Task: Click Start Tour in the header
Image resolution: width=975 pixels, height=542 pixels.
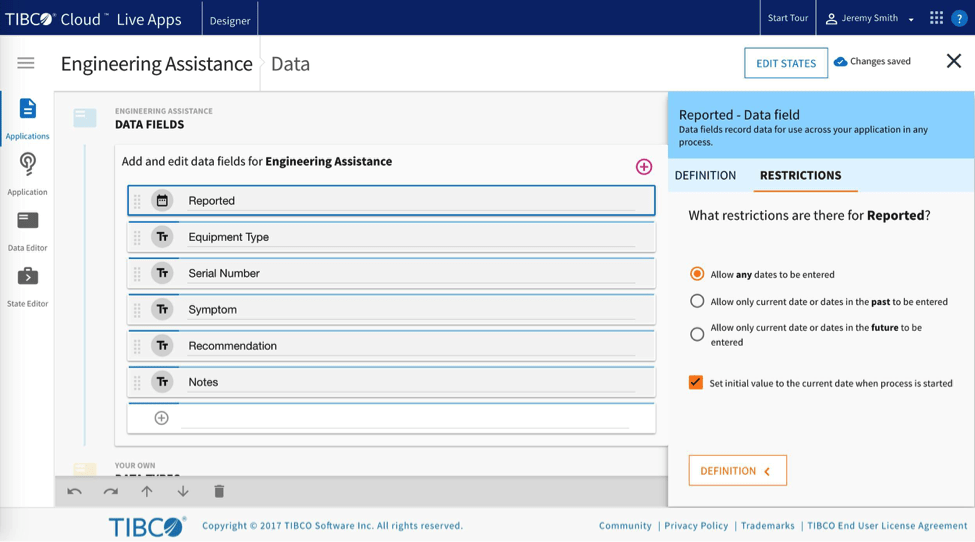Action: click(788, 18)
